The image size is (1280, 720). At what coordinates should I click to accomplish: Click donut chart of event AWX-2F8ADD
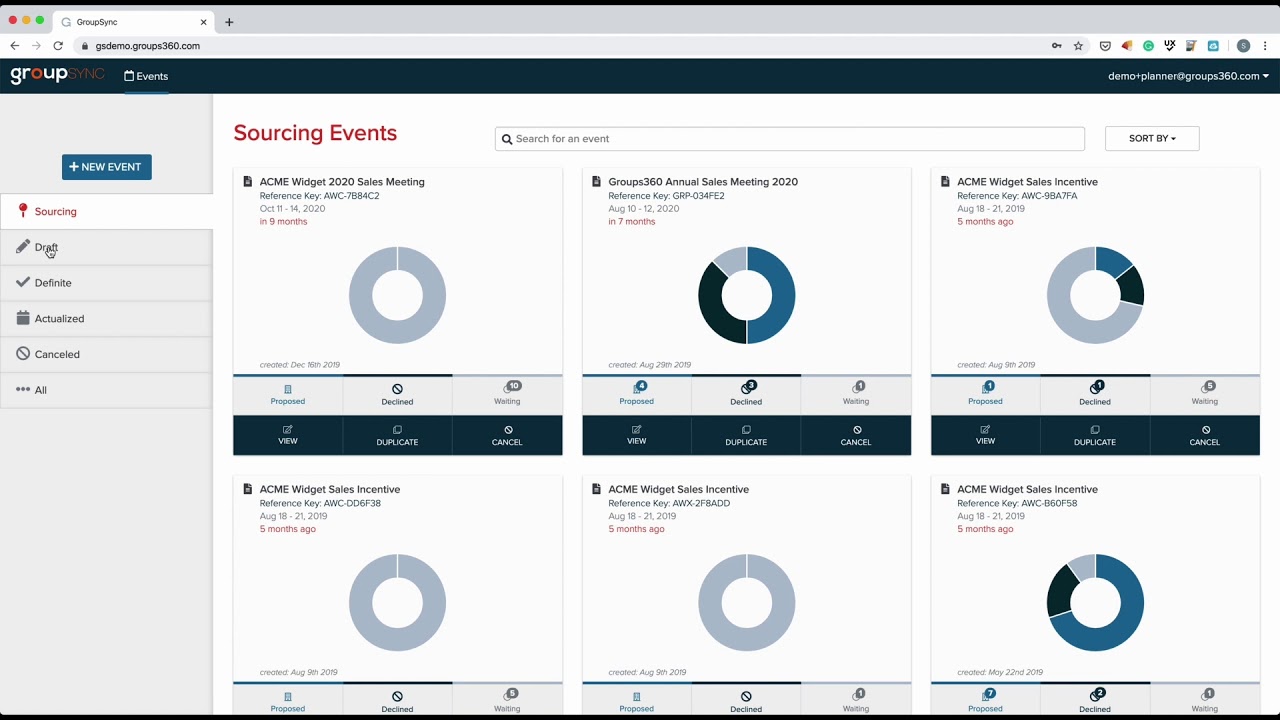click(x=747, y=603)
